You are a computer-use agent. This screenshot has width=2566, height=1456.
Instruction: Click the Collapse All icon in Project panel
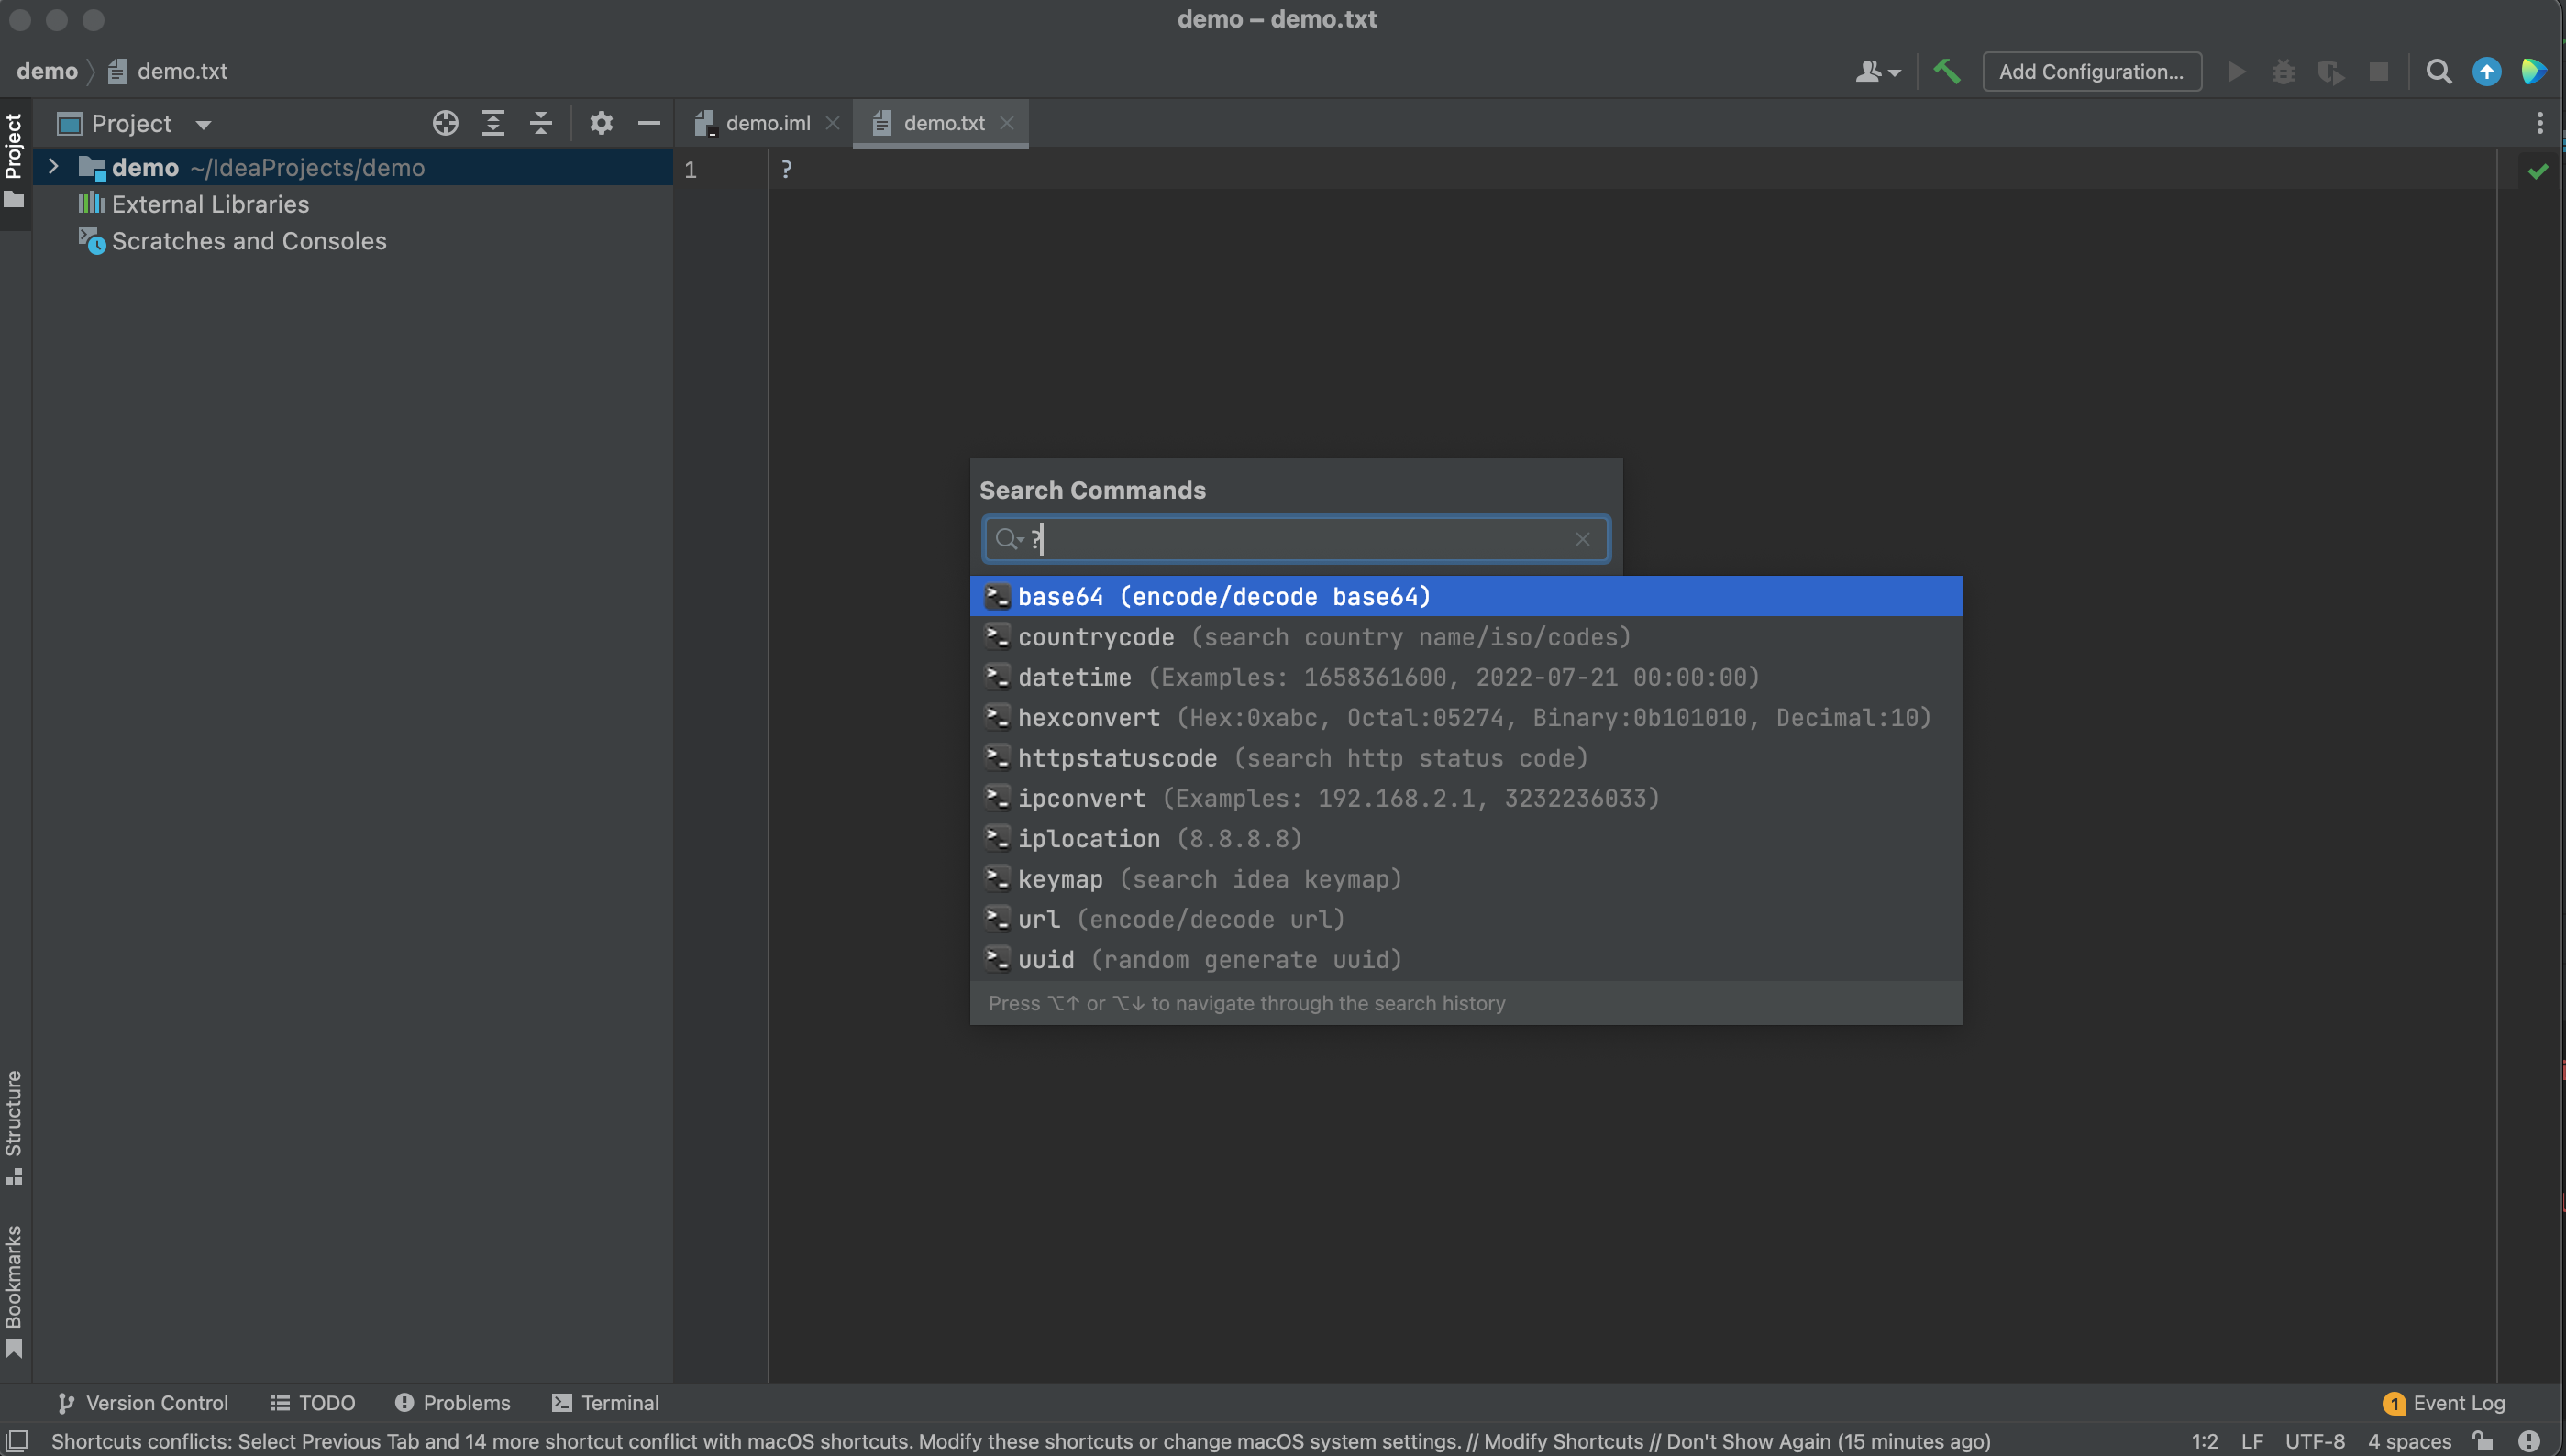(x=541, y=123)
